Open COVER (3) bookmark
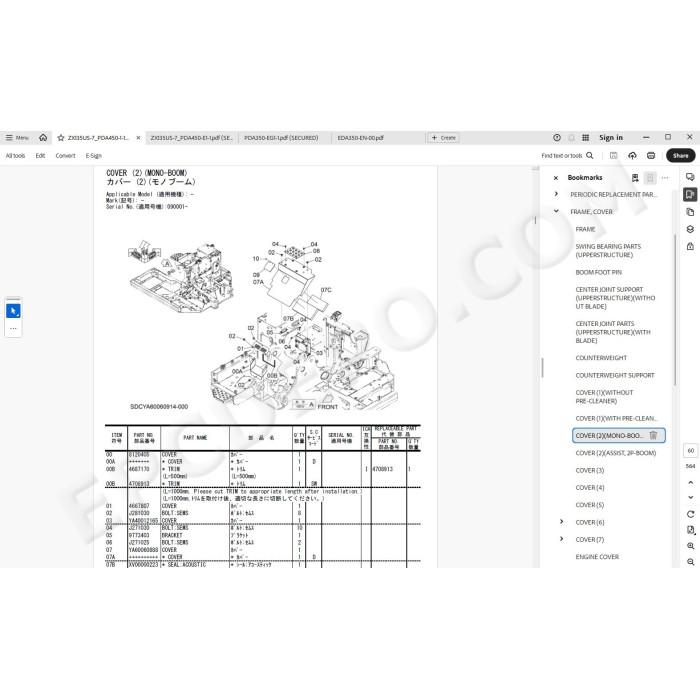The height and width of the screenshot is (700, 700). coord(589,471)
